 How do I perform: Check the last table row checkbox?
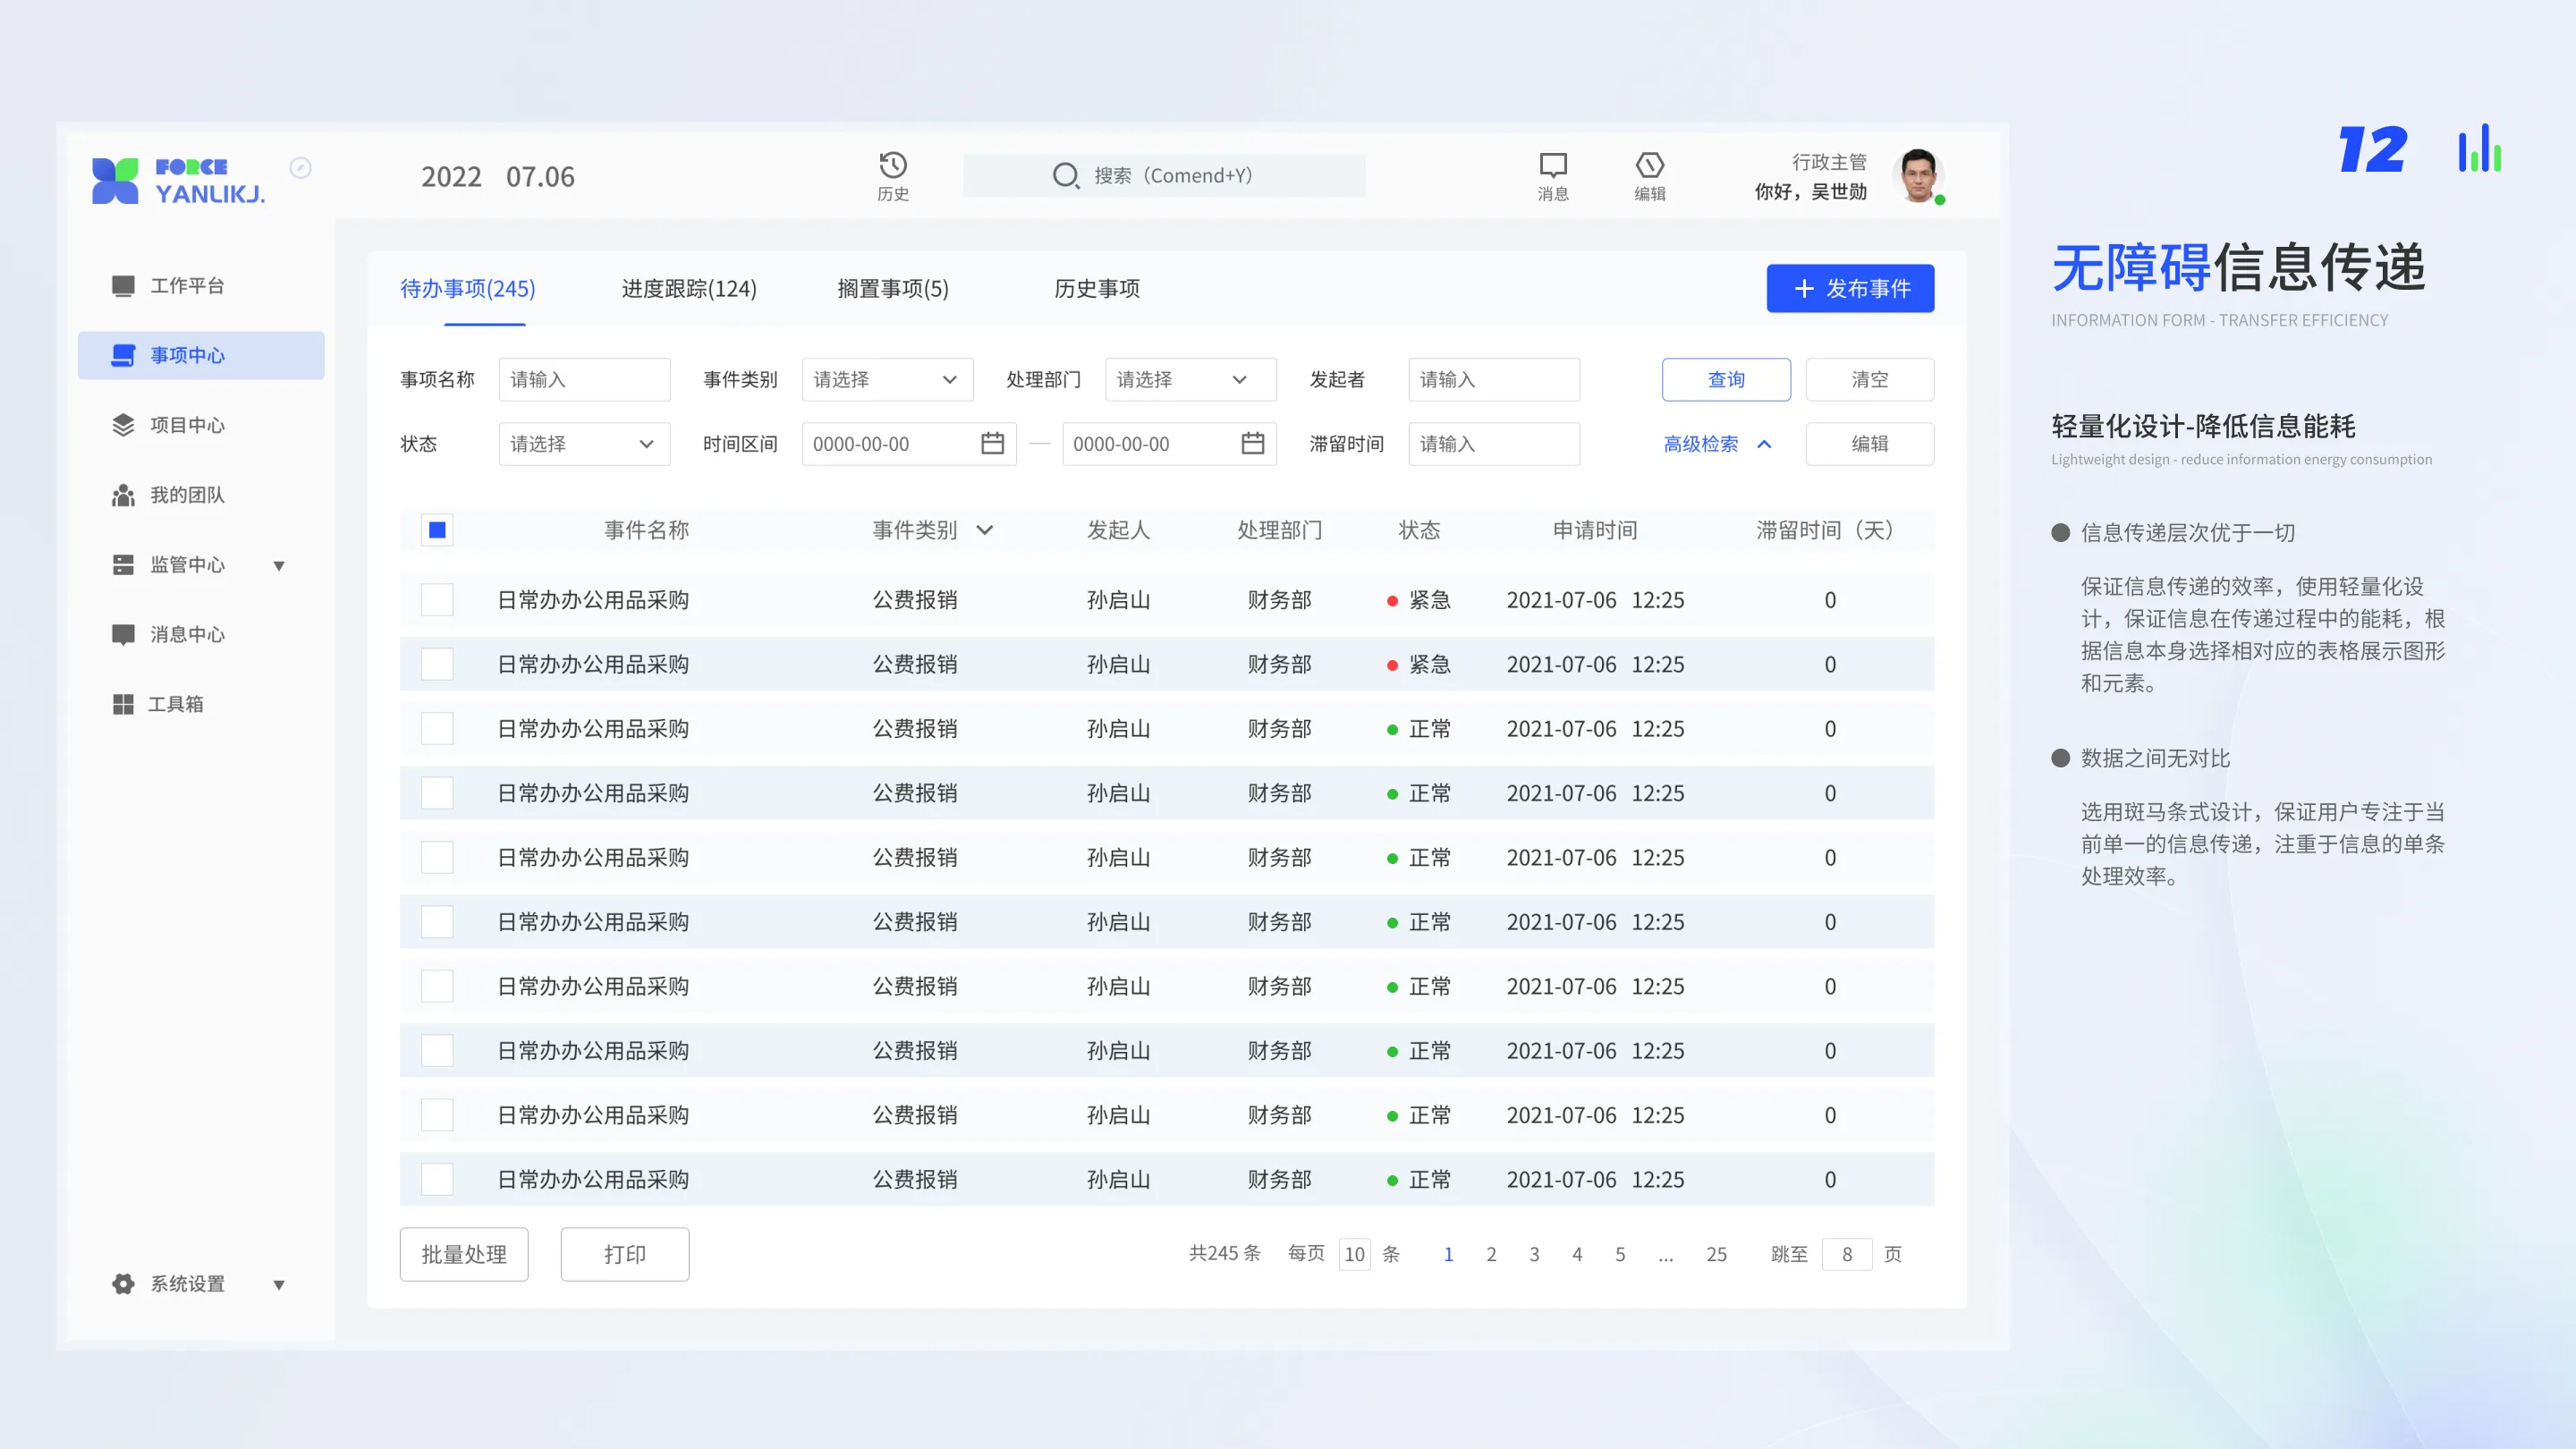pyautogui.click(x=437, y=1179)
